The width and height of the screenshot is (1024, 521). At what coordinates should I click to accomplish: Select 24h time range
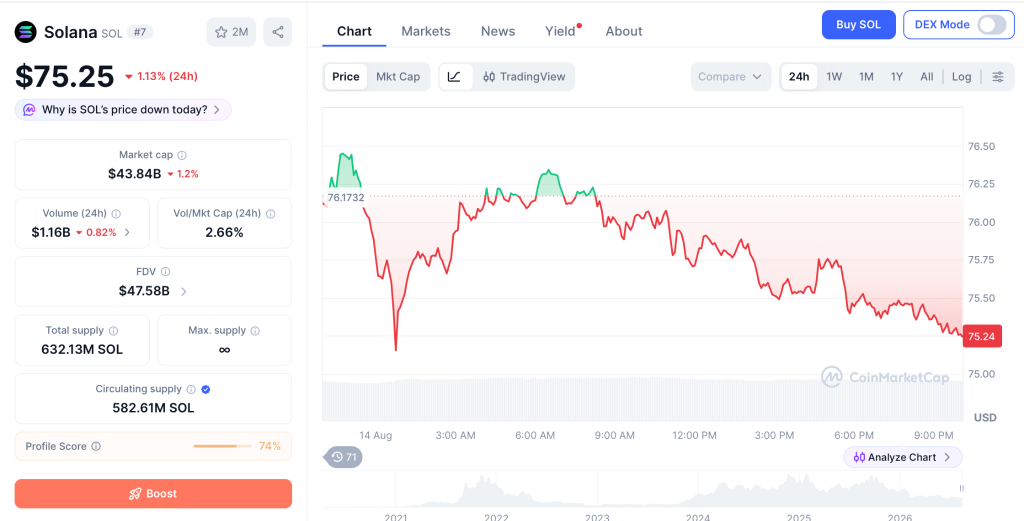coord(799,76)
